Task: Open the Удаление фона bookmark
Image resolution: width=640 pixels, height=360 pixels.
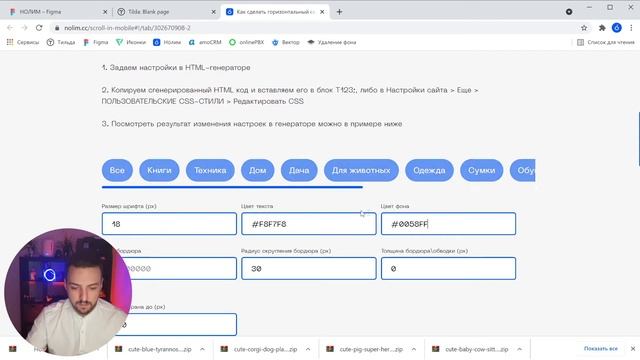Action: pos(331,42)
